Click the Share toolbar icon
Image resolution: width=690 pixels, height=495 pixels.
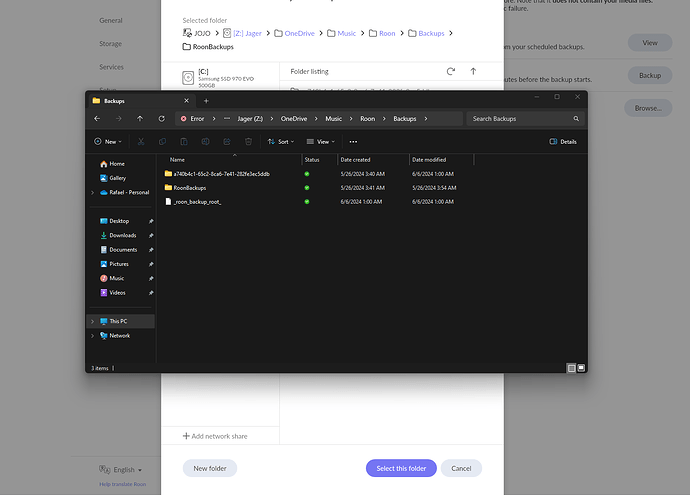227,142
